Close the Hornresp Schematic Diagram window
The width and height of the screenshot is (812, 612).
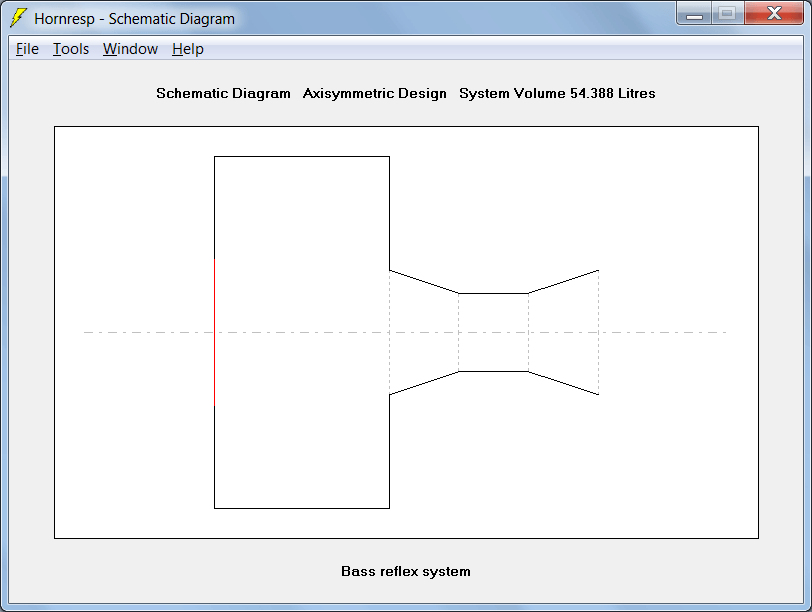tap(774, 13)
